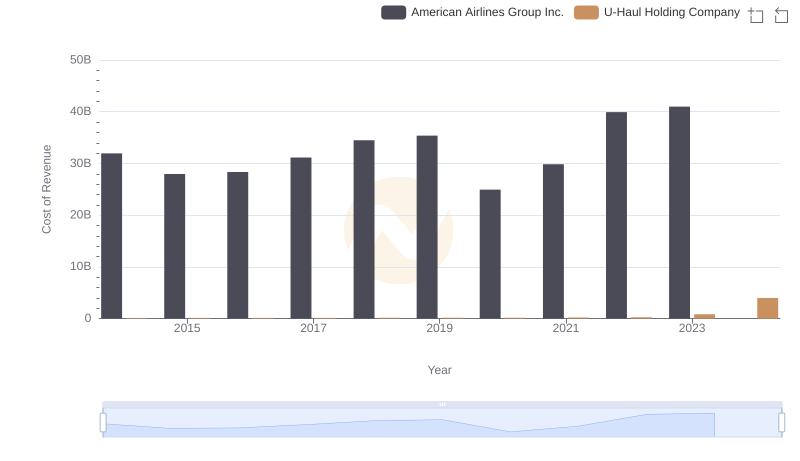Click American Airlines bar for 2023

click(679, 213)
